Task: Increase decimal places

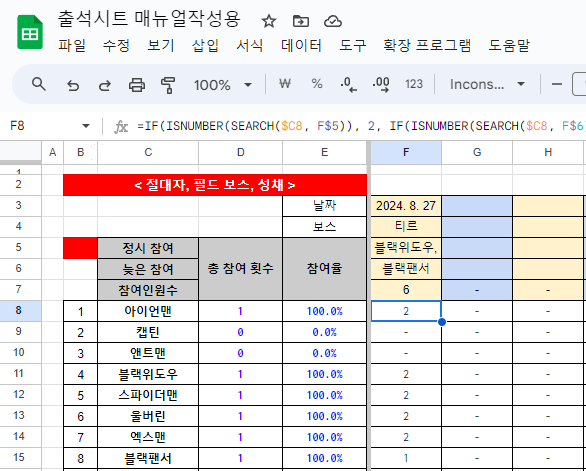Action: click(381, 84)
